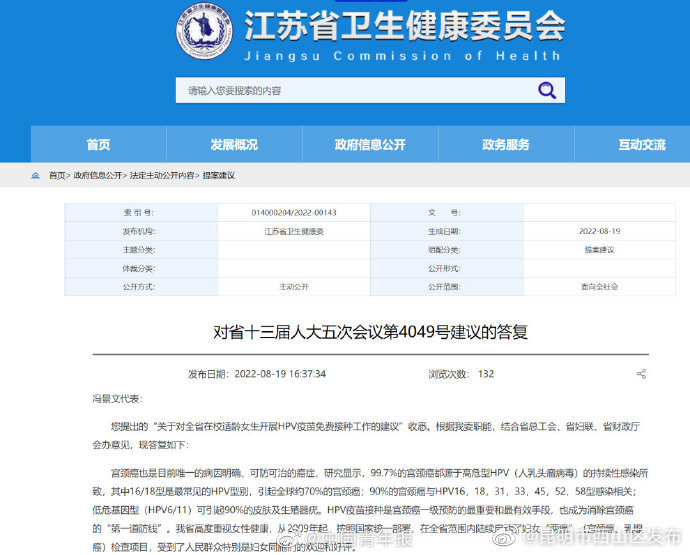Image resolution: width=690 pixels, height=555 pixels.
Task: Click the 政府信息公开 breadcrumb link
Action: click(x=98, y=176)
